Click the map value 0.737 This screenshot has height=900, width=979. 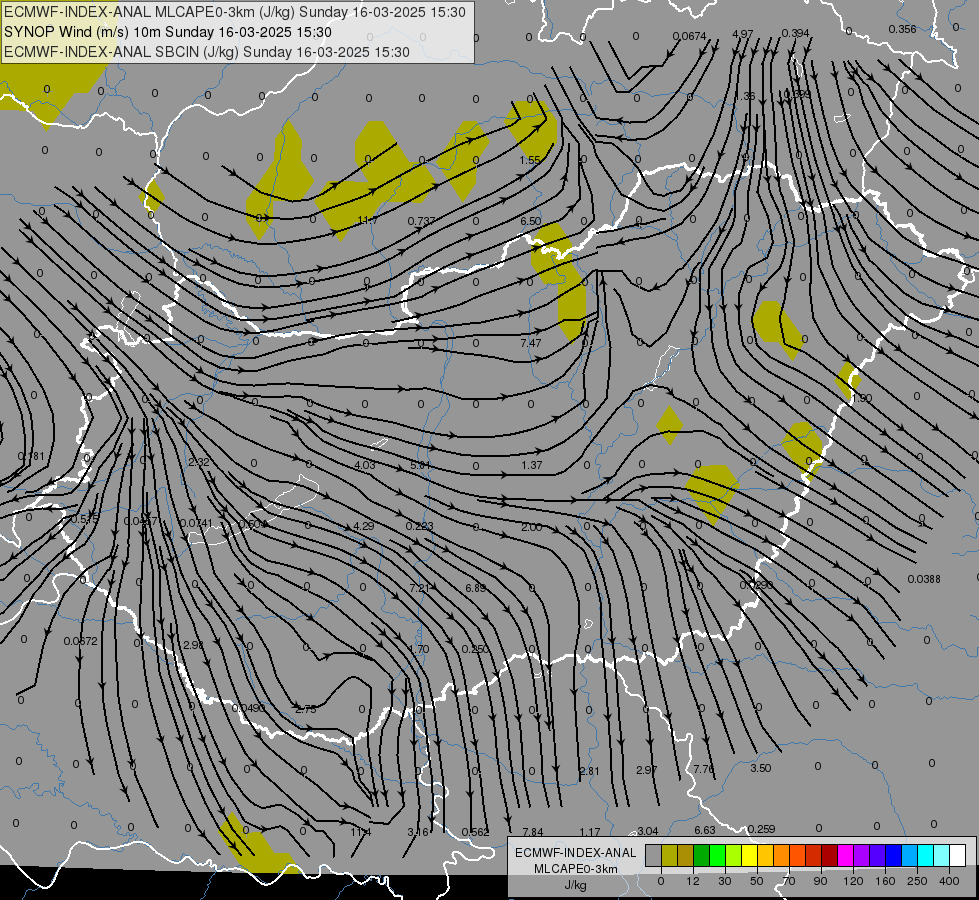(x=421, y=221)
